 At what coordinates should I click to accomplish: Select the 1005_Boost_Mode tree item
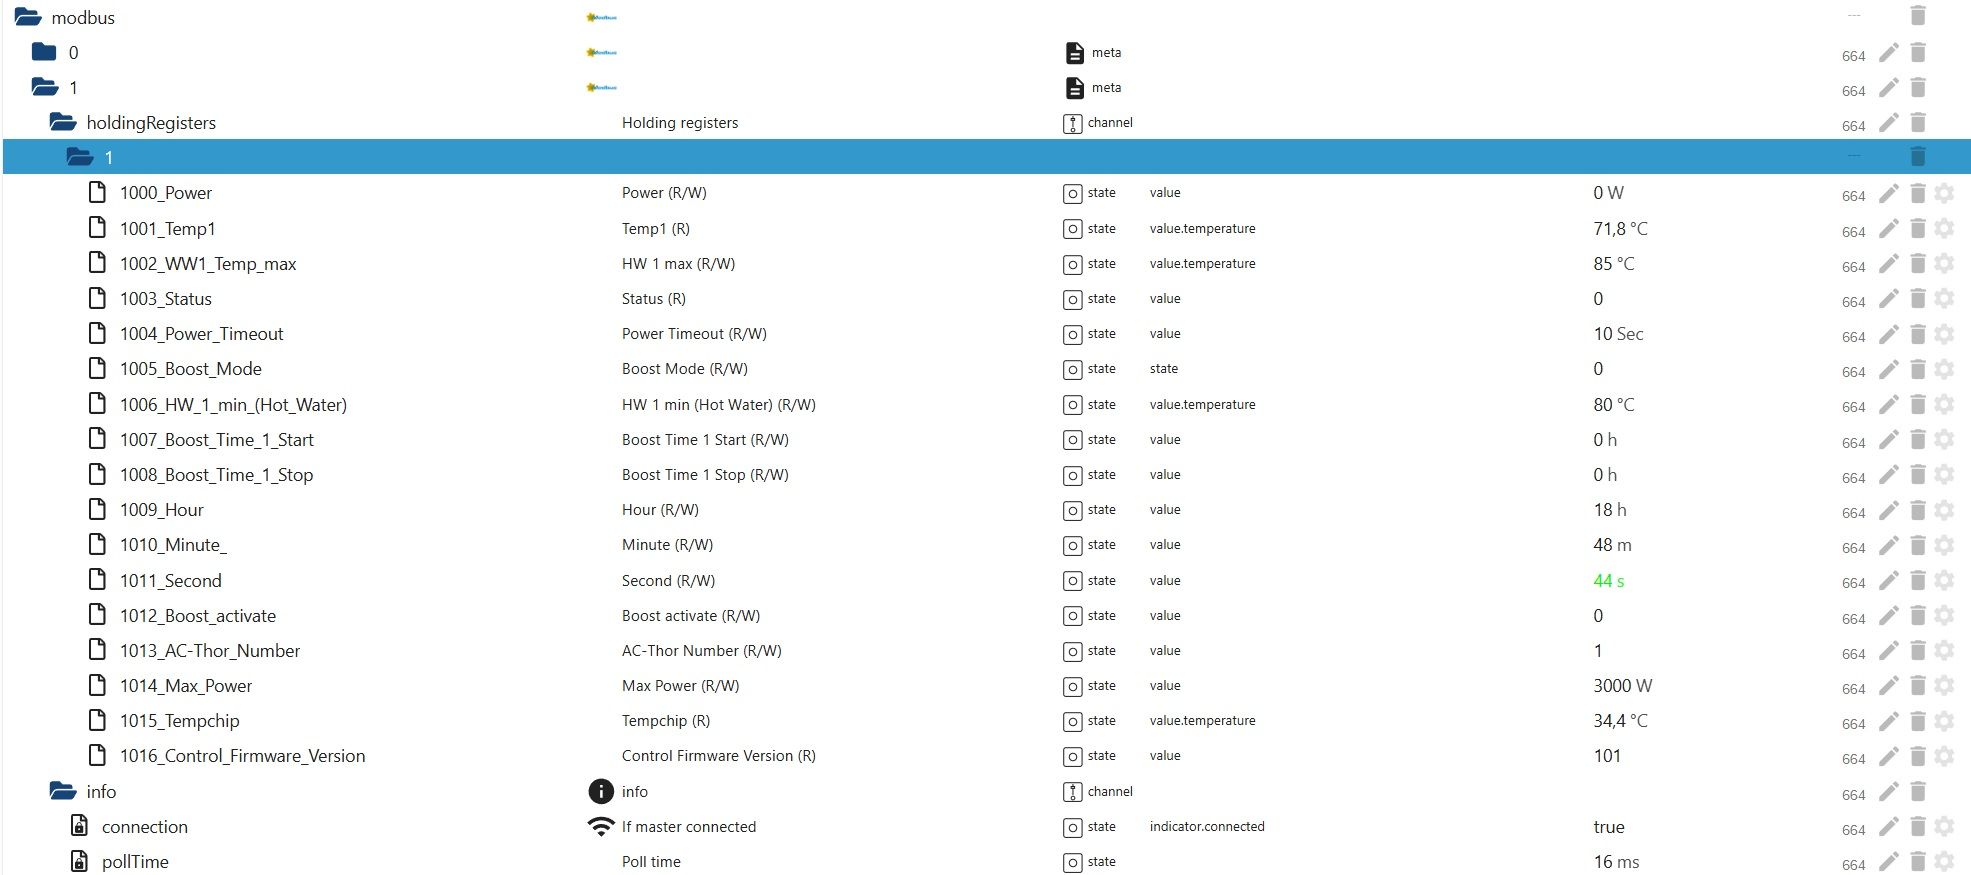point(190,369)
